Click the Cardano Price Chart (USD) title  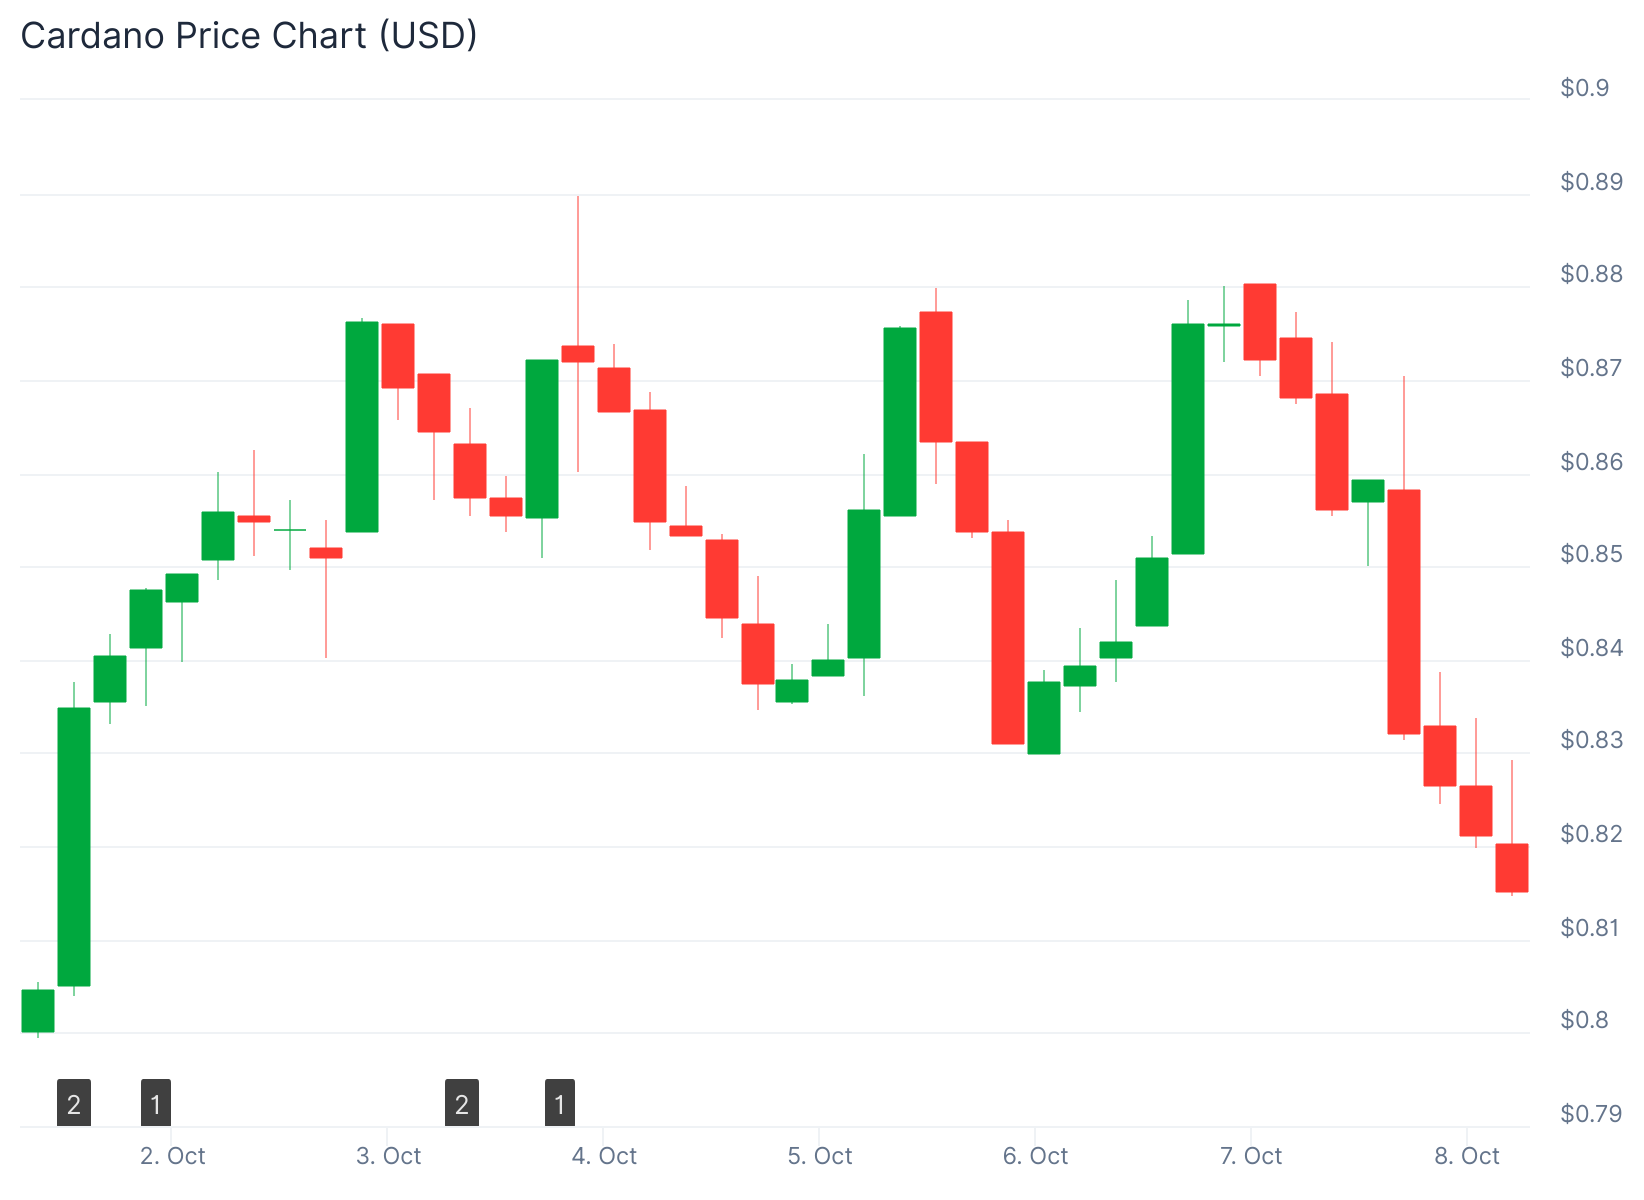tap(249, 36)
